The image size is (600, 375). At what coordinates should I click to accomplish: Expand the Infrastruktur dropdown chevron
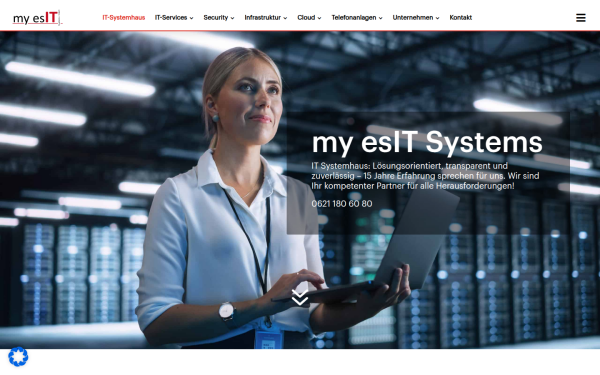285,18
